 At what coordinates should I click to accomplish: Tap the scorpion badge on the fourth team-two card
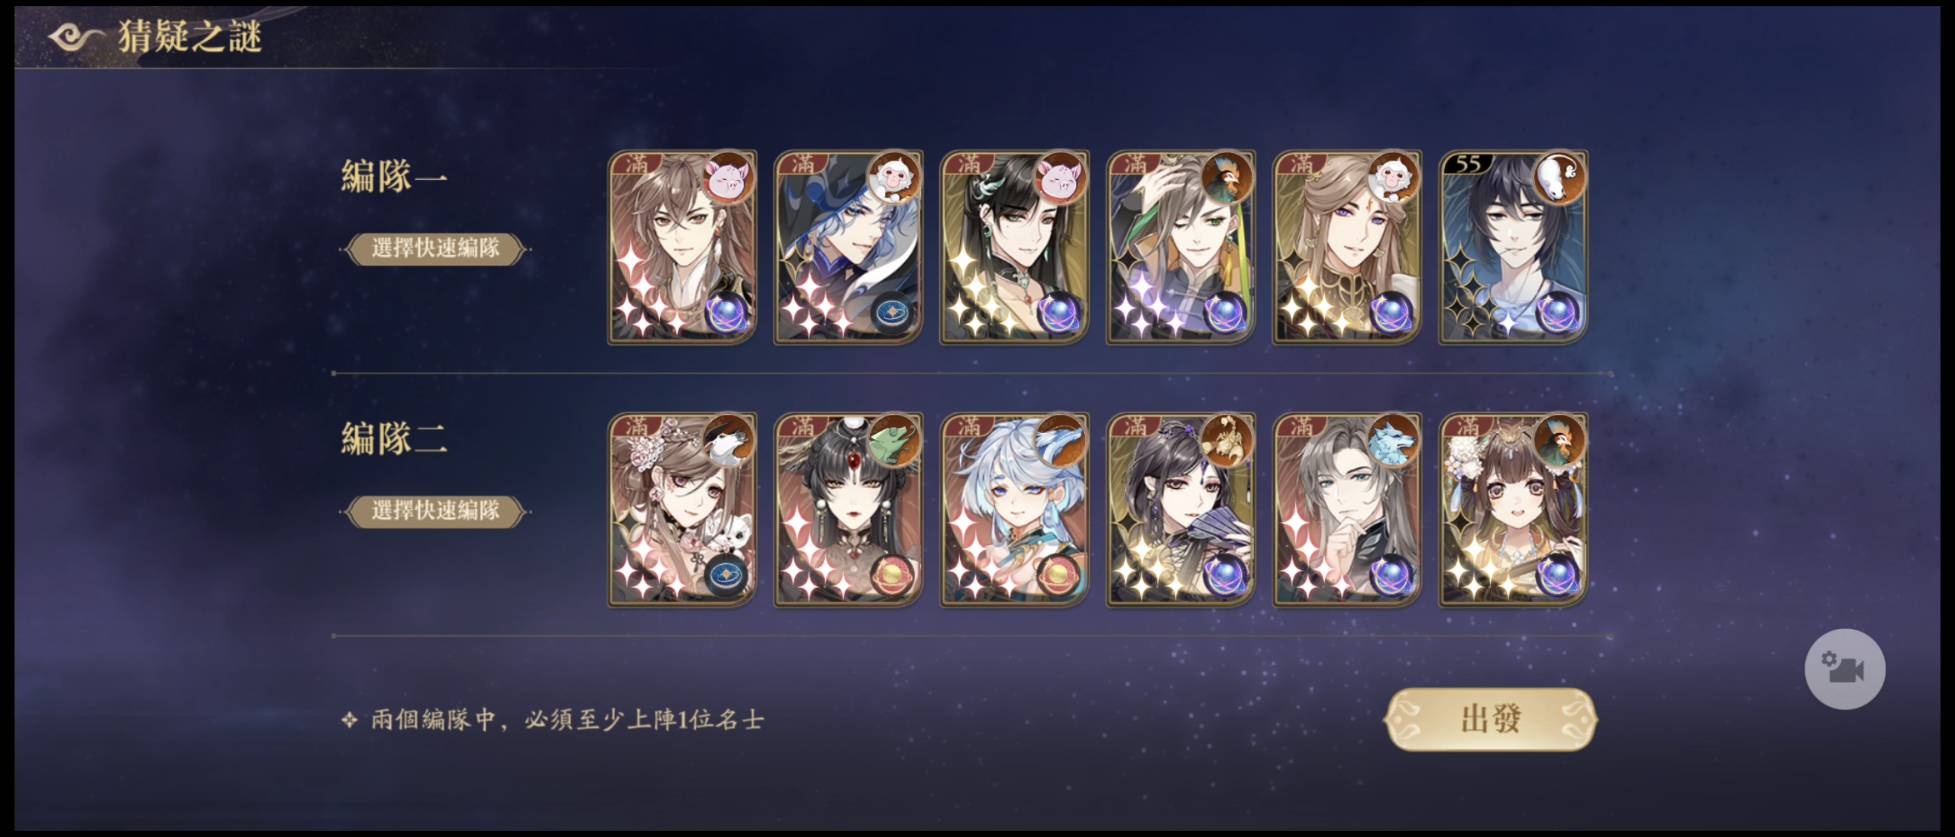[x=1226, y=441]
